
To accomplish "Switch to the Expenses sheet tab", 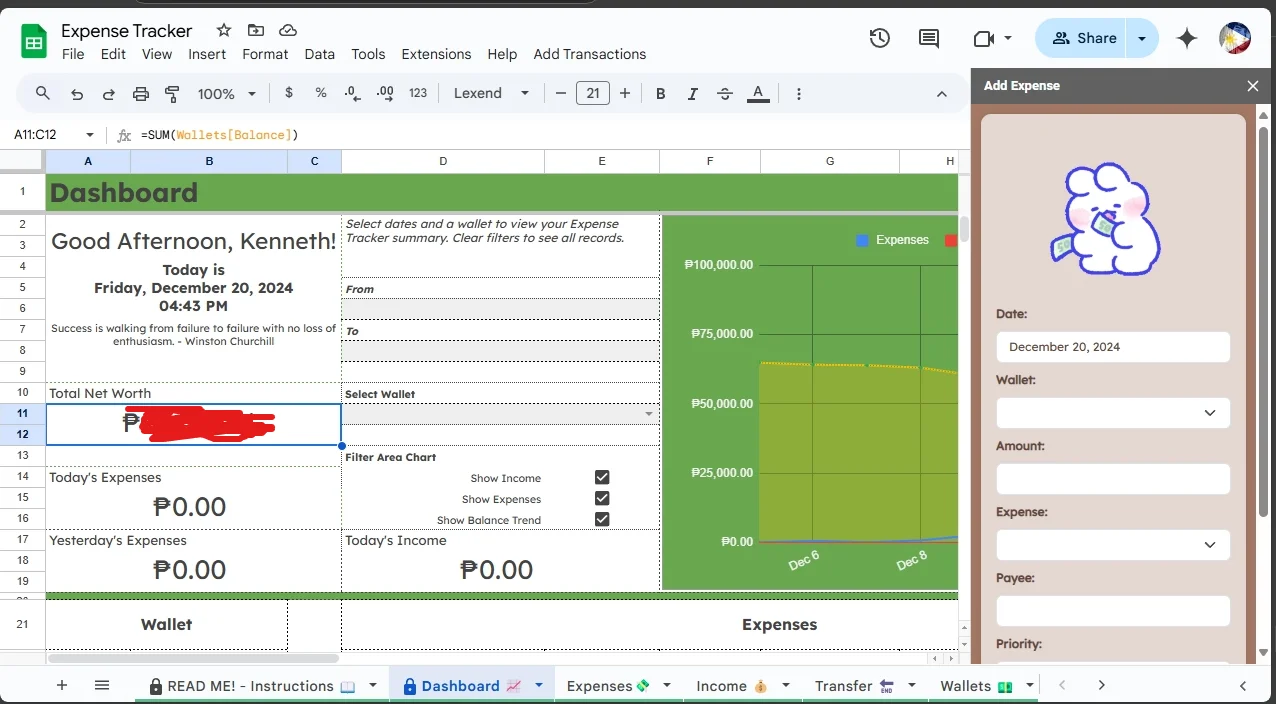I will coord(608,685).
